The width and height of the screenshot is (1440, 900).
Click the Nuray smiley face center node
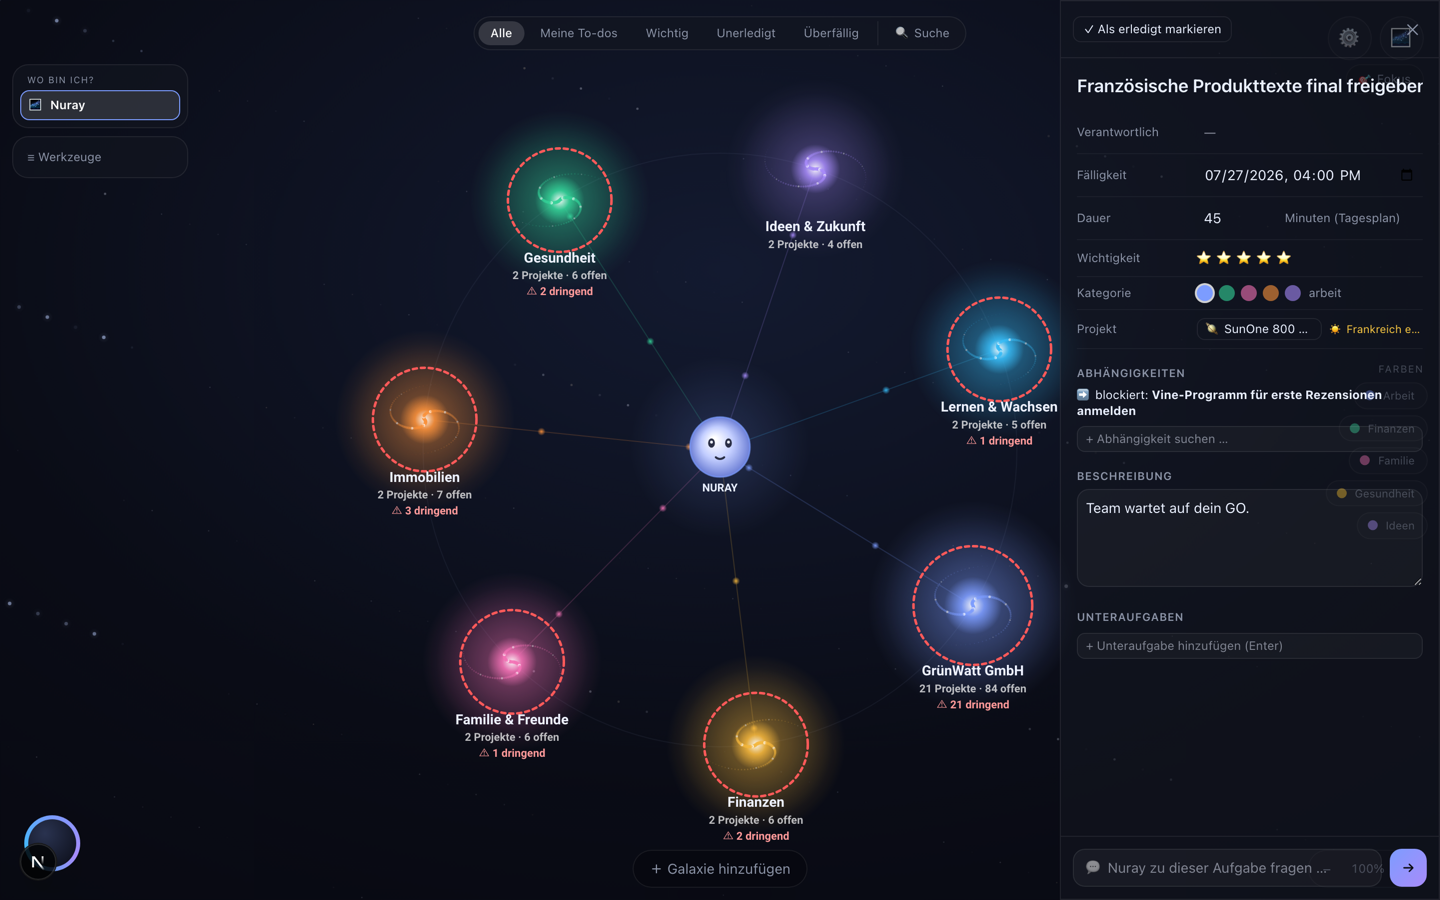pyautogui.click(x=719, y=447)
